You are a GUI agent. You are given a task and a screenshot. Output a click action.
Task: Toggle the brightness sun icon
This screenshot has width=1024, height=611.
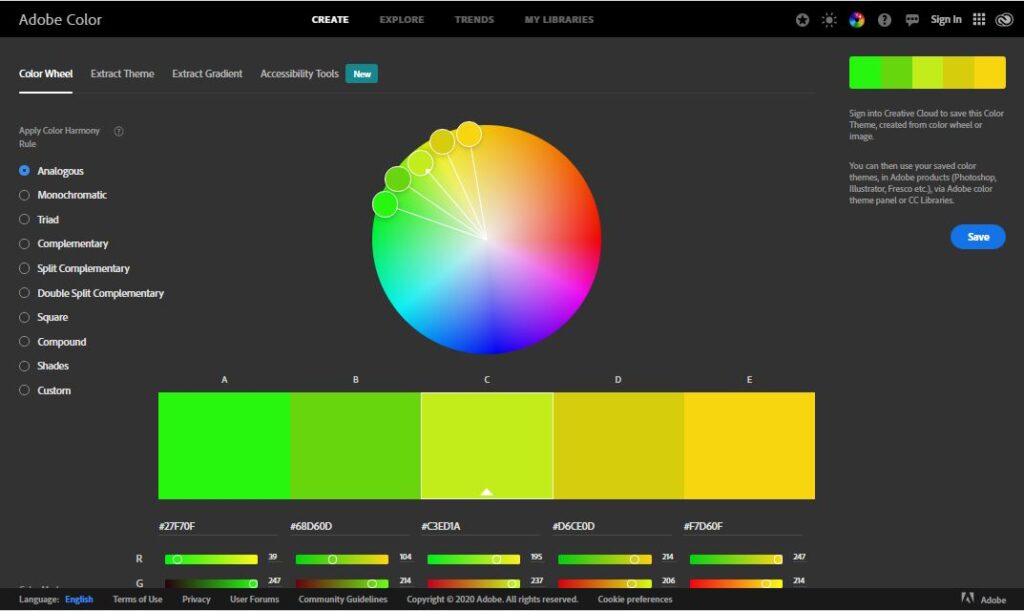tap(829, 20)
